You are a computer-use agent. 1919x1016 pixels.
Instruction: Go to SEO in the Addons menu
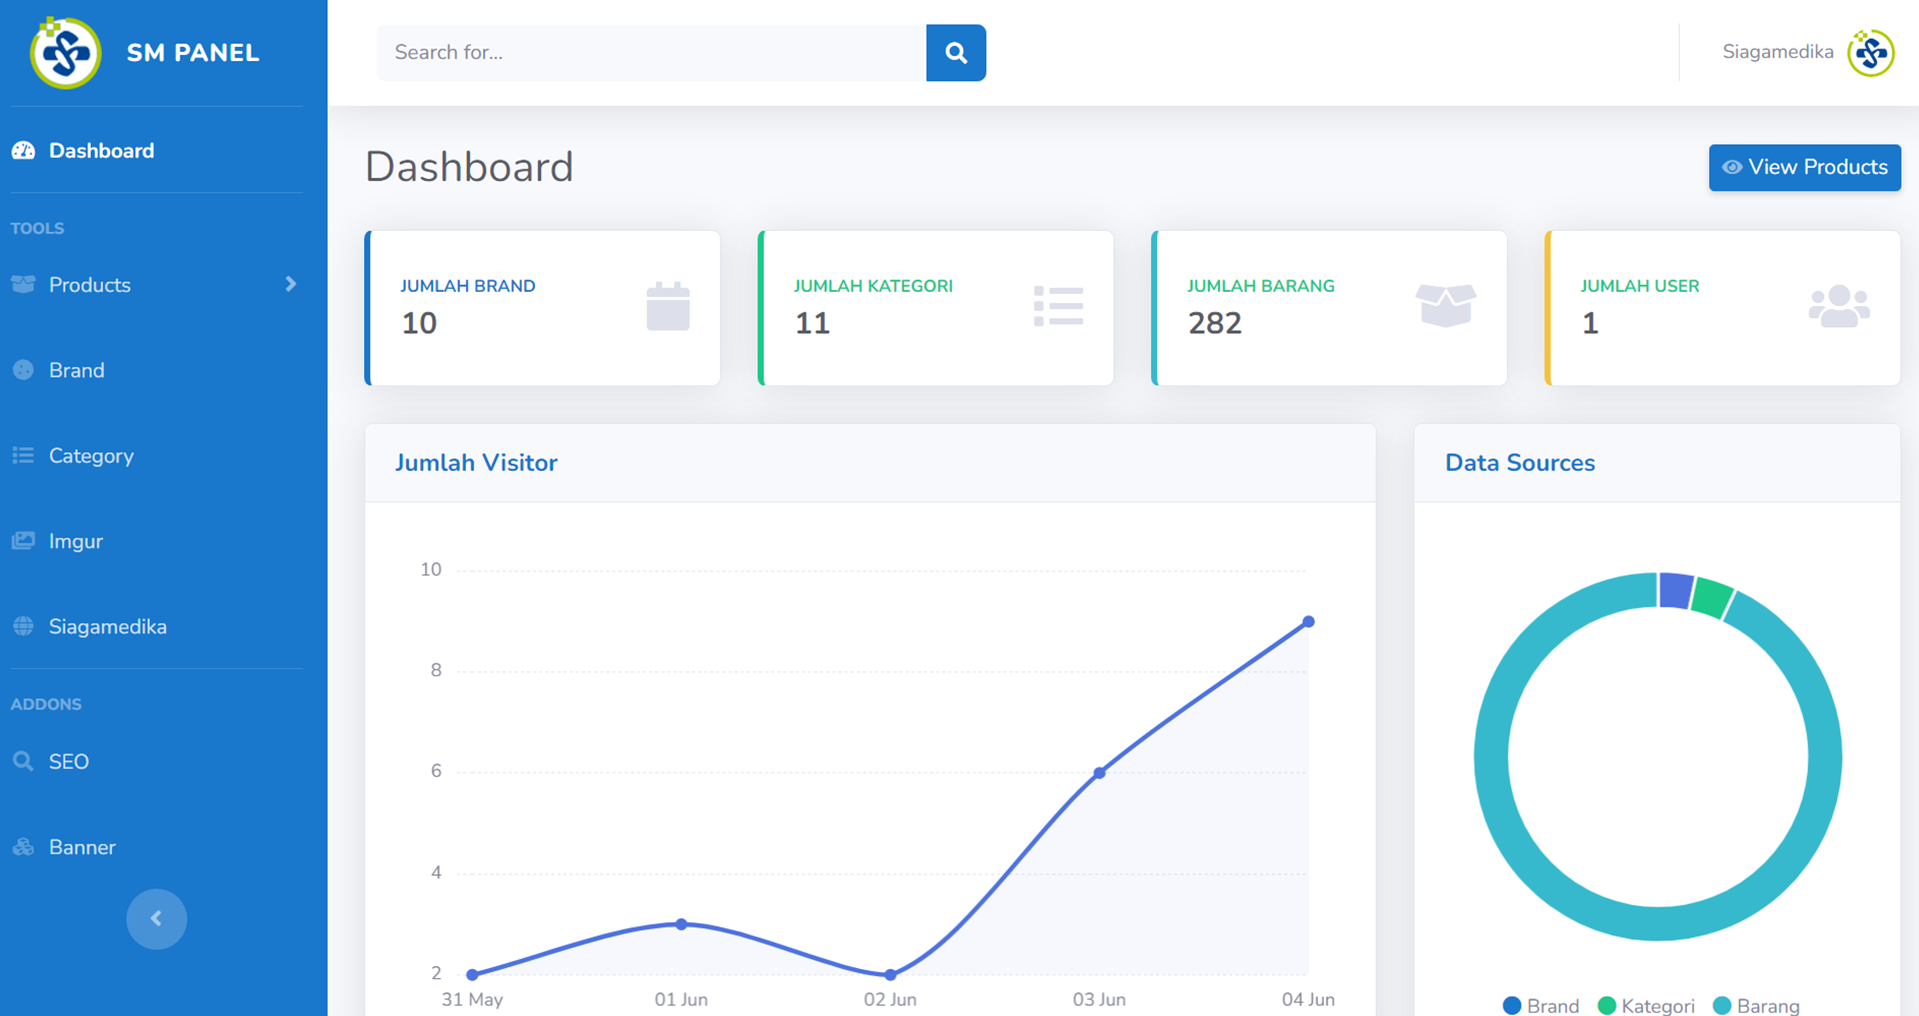[68, 762]
